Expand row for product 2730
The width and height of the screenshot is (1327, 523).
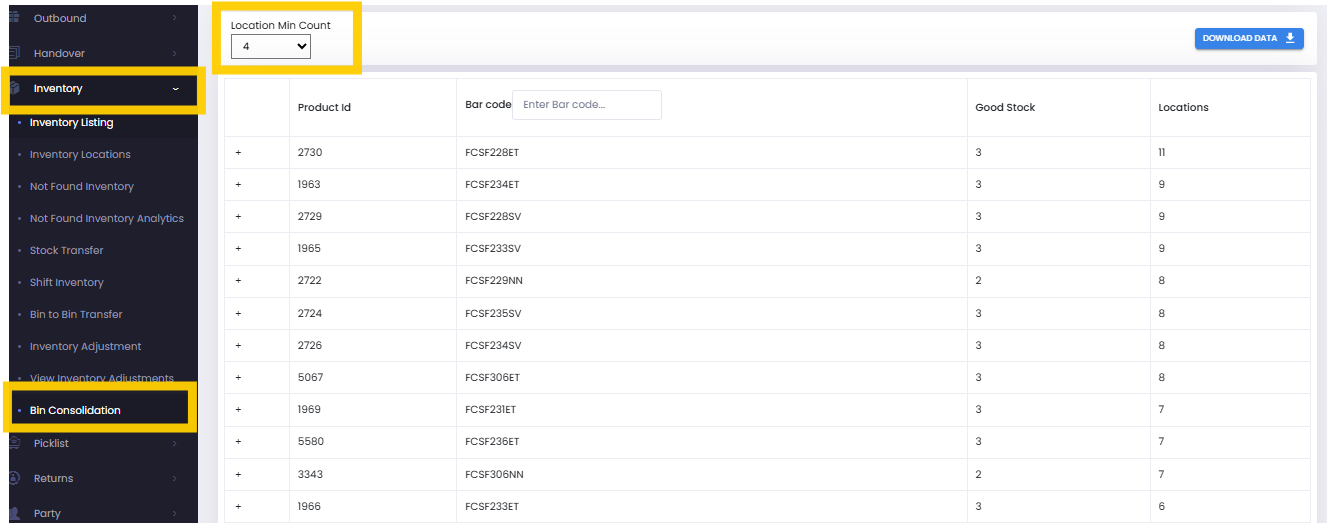tap(238, 152)
